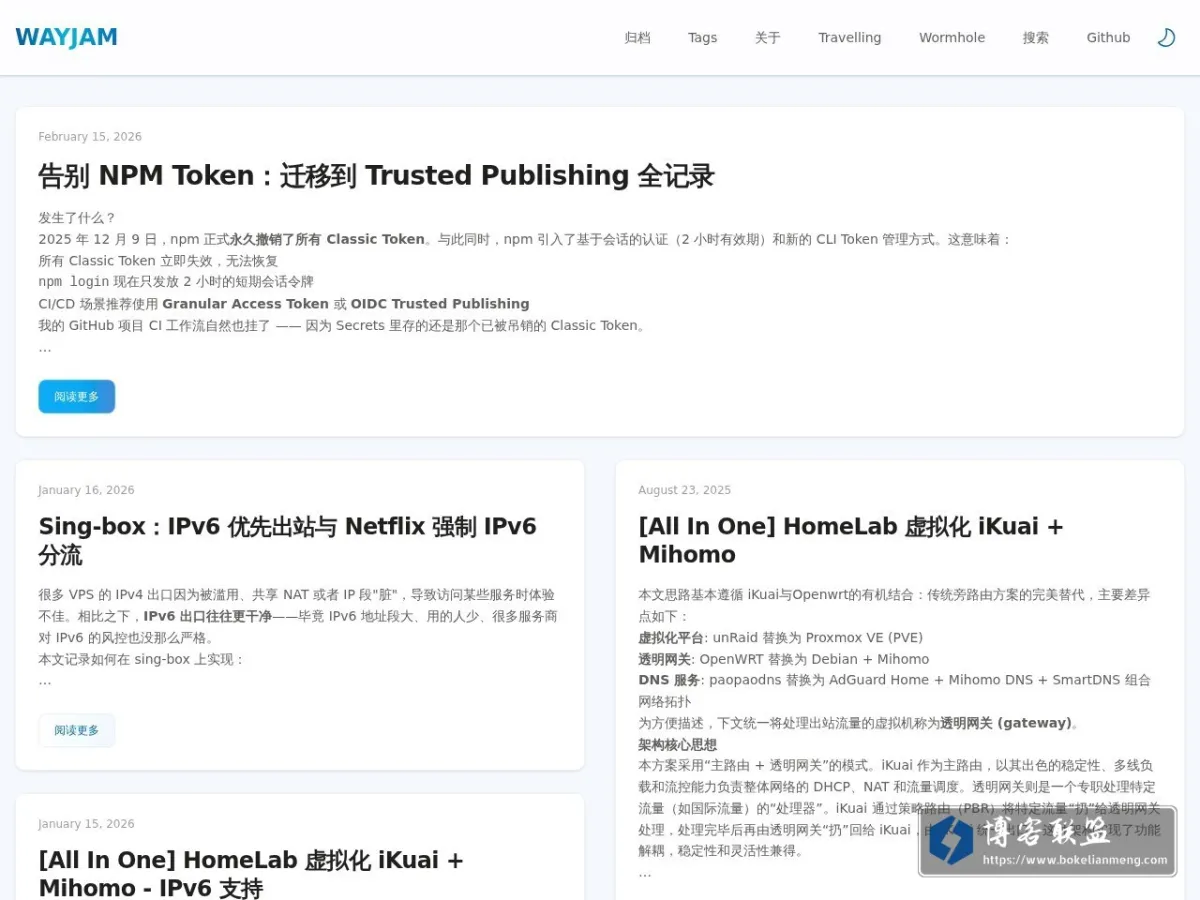Click bold text IPv6 出口往往更干净
Viewport: 1200px width, 900px height.
(x=208, y=617)
